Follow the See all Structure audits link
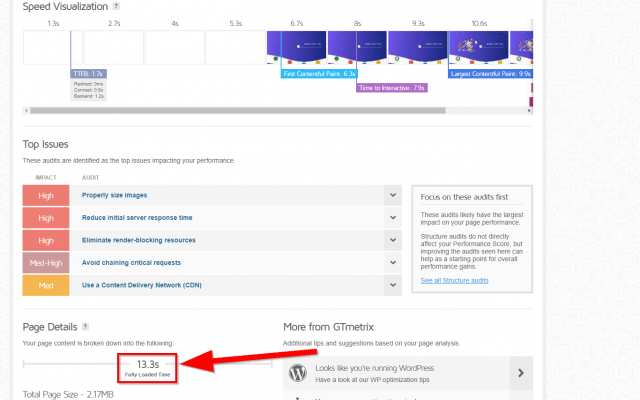This screenshot has height=400, width=640. coord(454,280)
